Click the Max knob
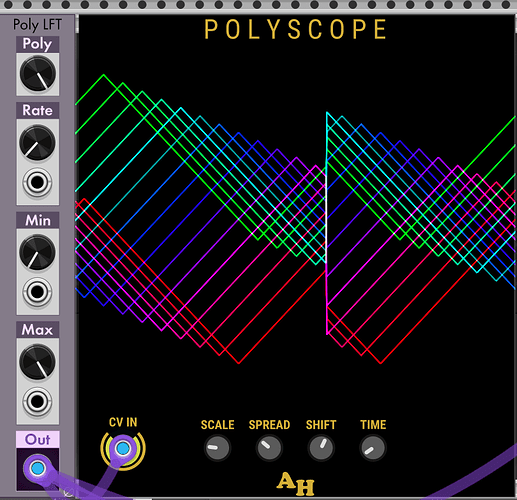517x500 pixels. (37, 362)
